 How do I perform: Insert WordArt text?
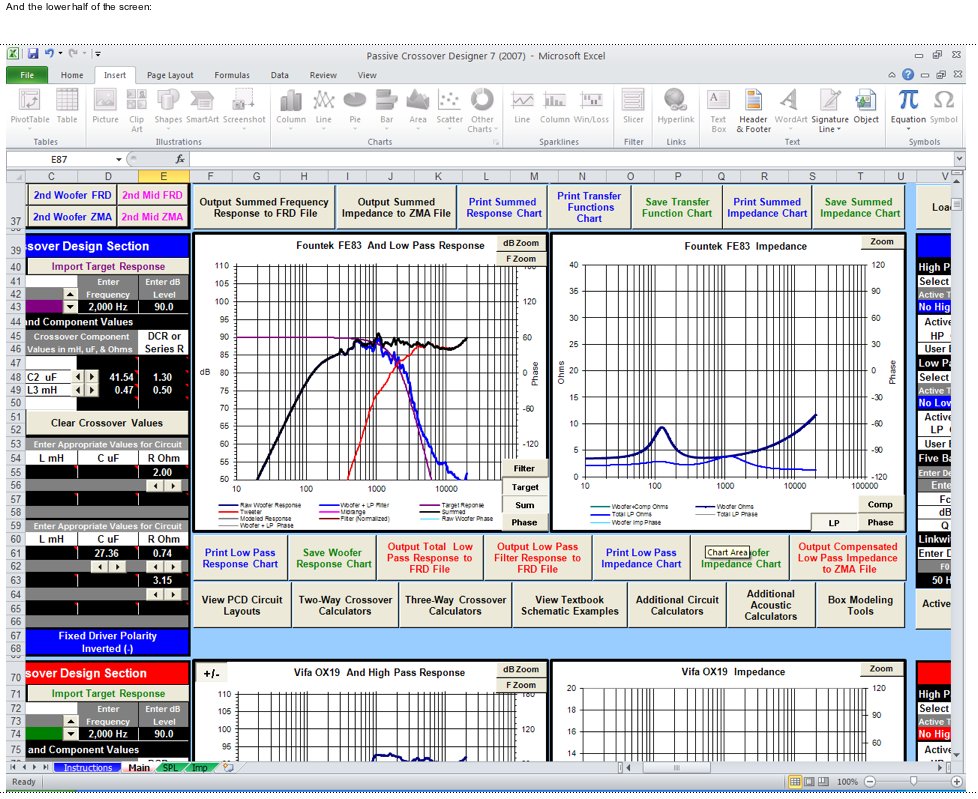790,107
